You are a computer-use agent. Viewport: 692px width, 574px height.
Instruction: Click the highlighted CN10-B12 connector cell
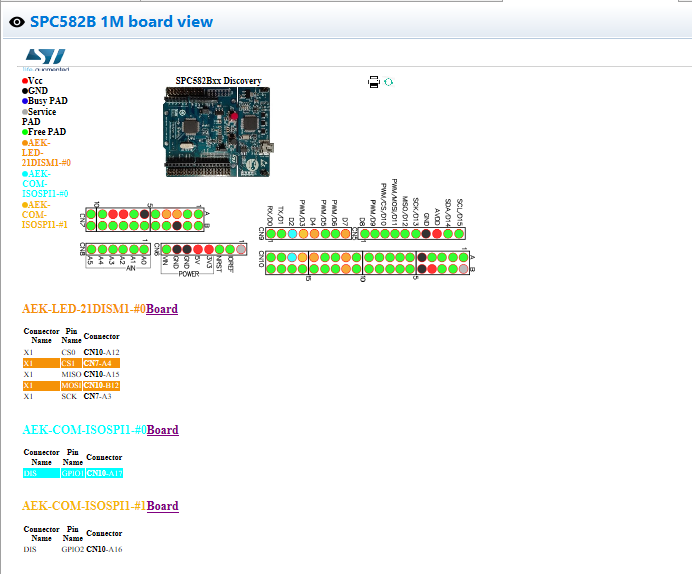102,385
